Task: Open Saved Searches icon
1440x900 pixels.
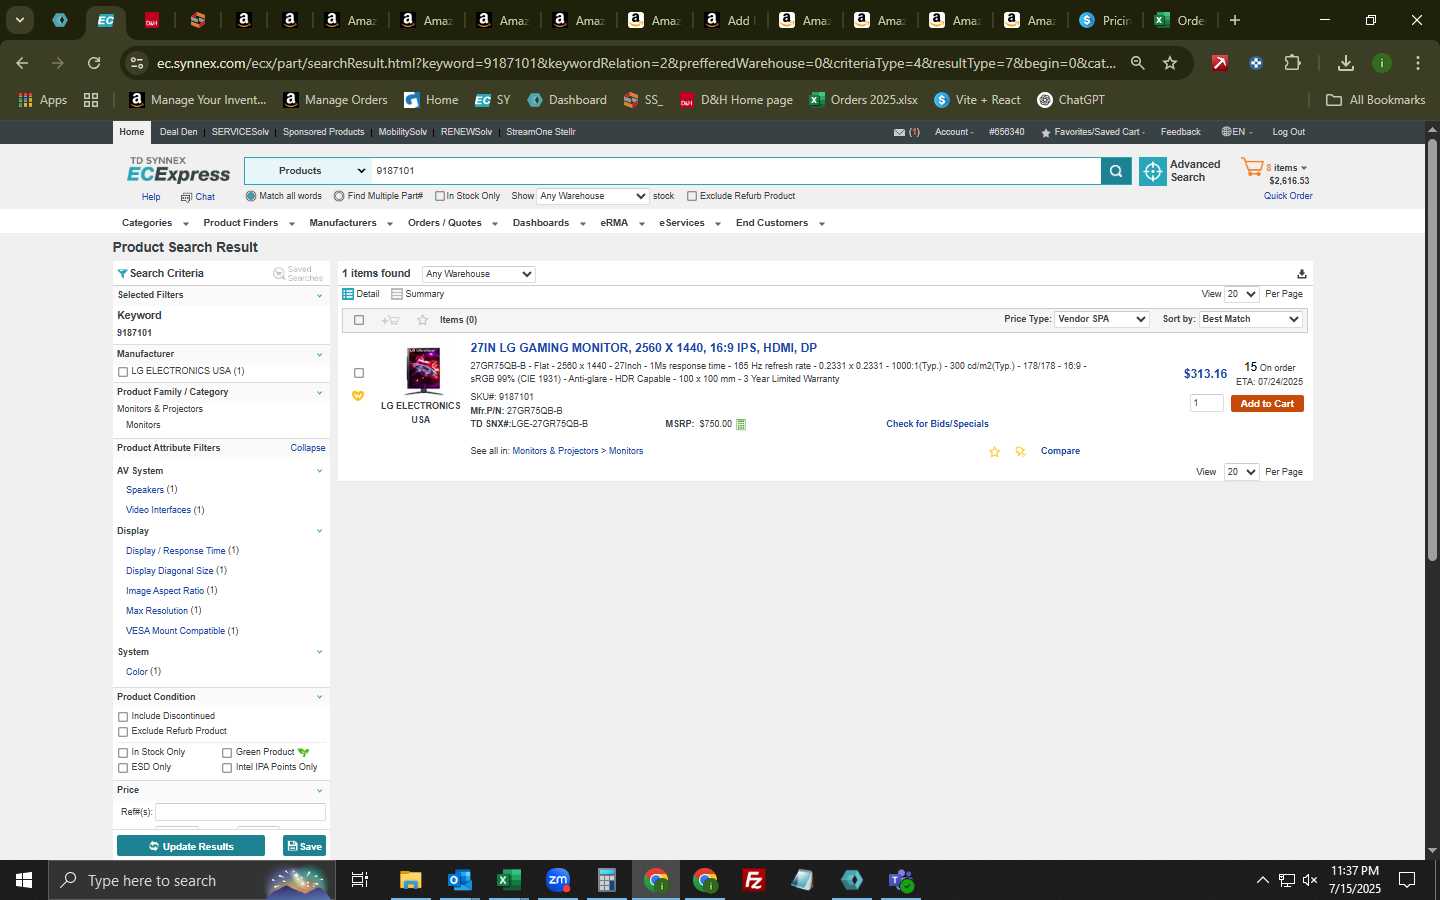Action: 279,274
